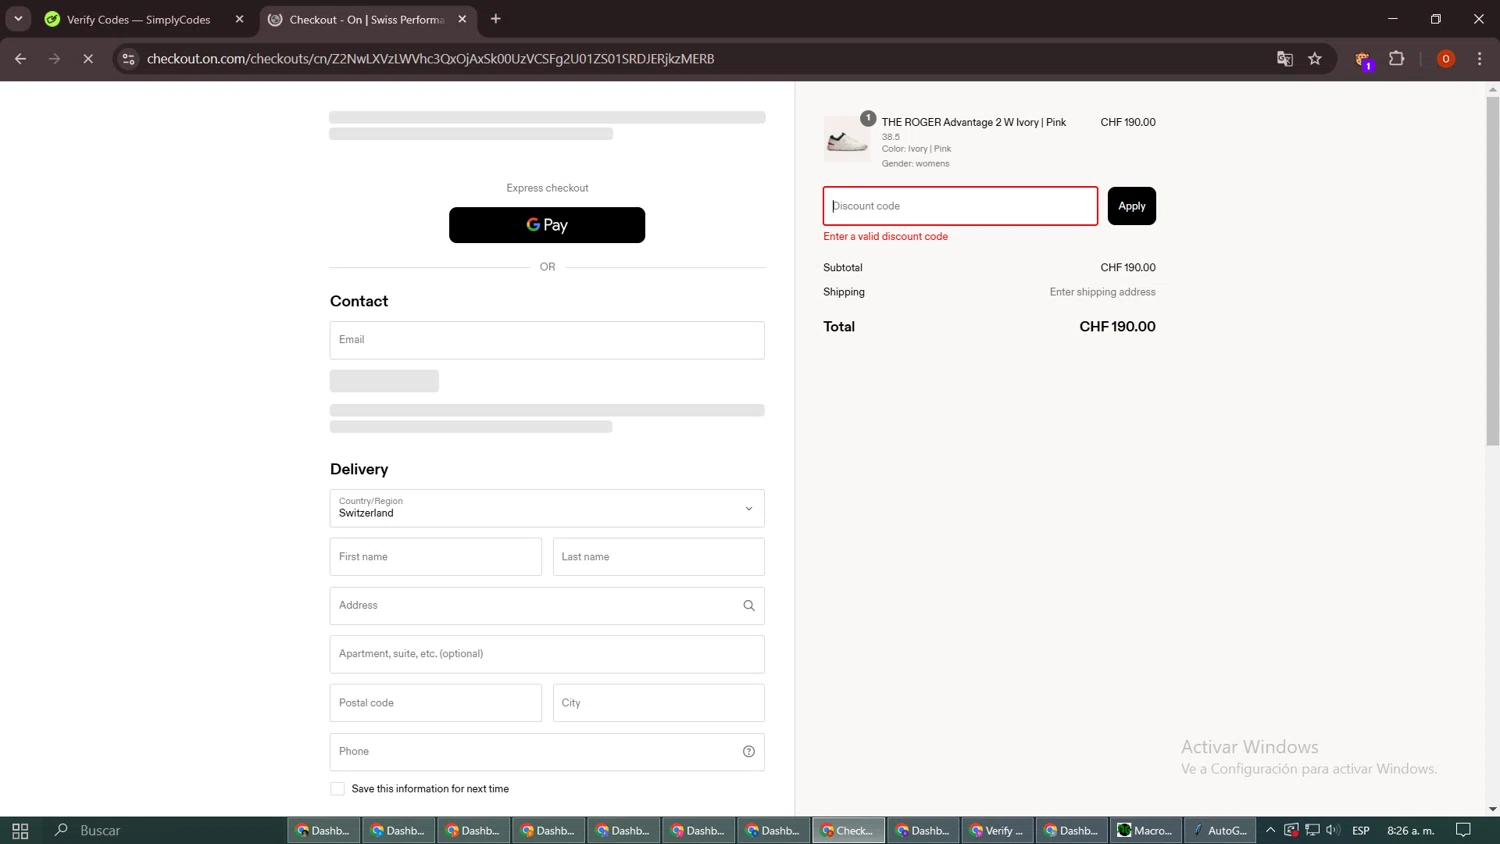Tick Save this information for next time
This screenshot has height=844, width=1500.
[x=338, y=789]
